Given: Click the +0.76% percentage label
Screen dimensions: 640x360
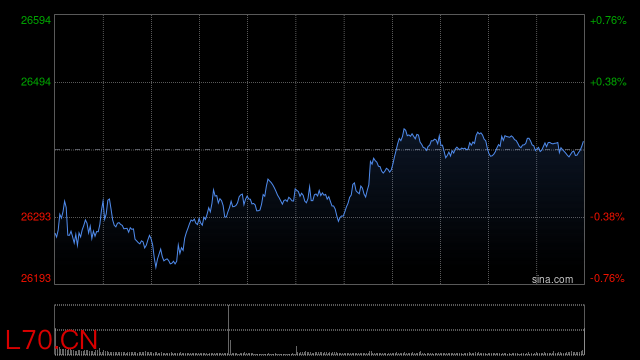Looking at the screenshot, I should [608, 20].
